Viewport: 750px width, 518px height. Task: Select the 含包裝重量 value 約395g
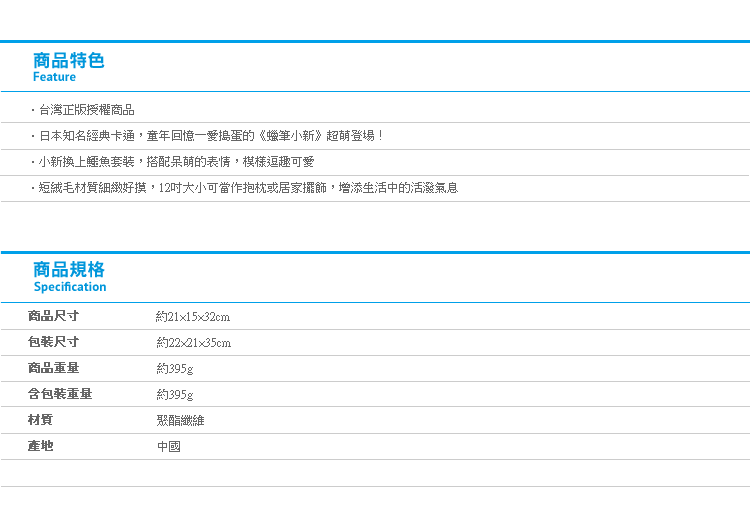click(x=175, y=395)
